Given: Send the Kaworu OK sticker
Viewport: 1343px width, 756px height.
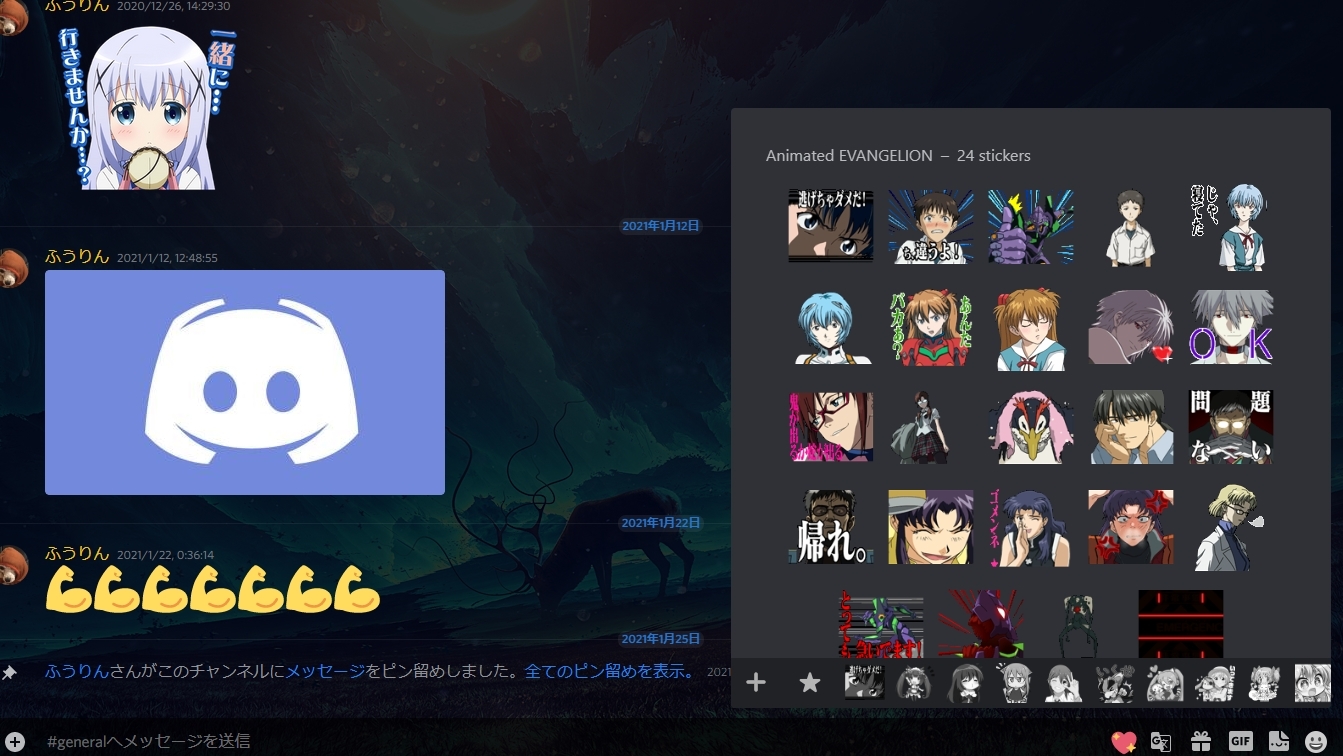Looking at the screenshot, I should pos(1231,328).
